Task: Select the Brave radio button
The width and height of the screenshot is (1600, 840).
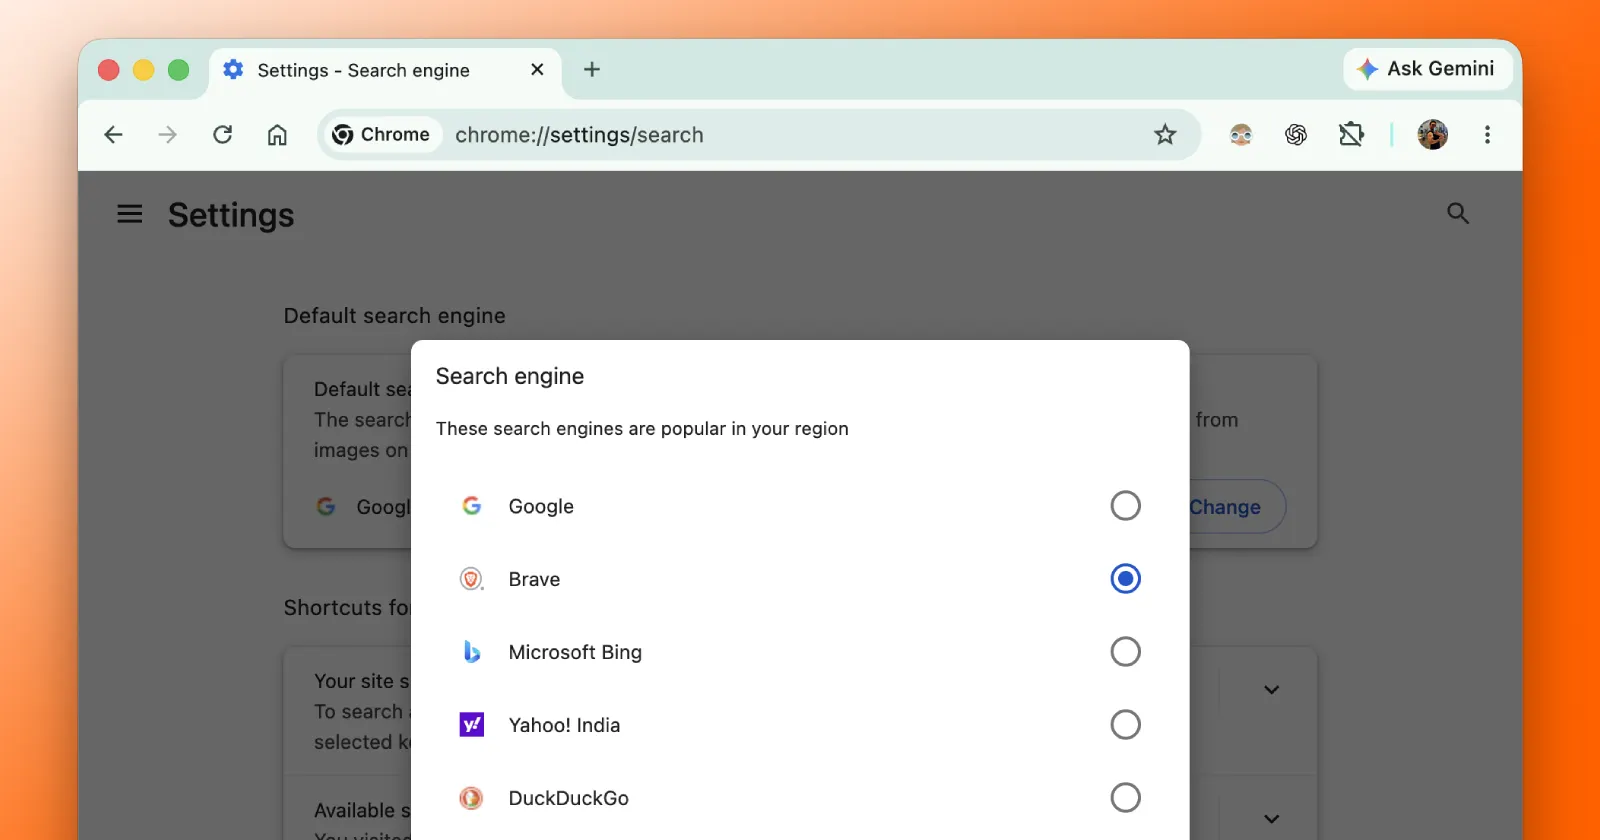Action: click(1126, 579)
